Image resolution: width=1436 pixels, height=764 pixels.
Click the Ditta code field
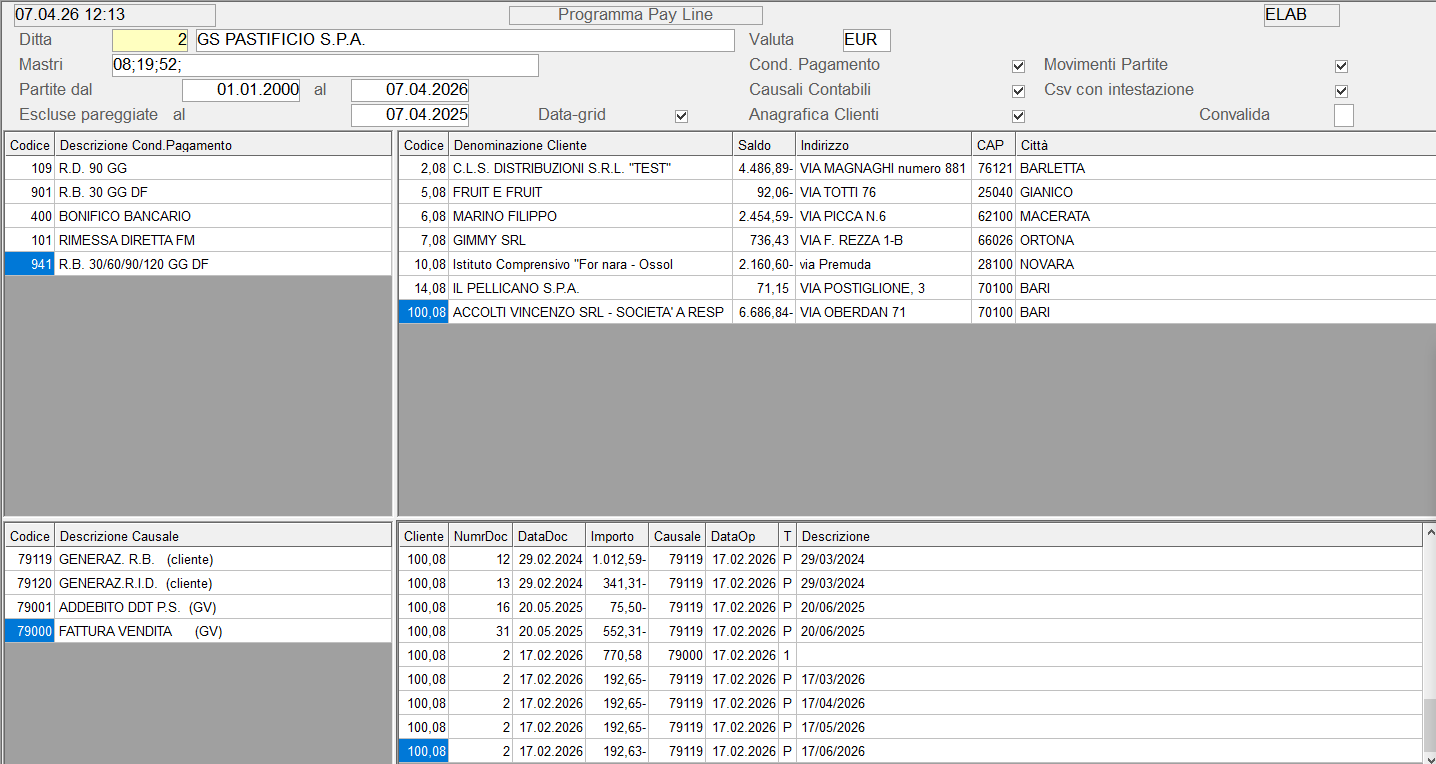point(150,40)
